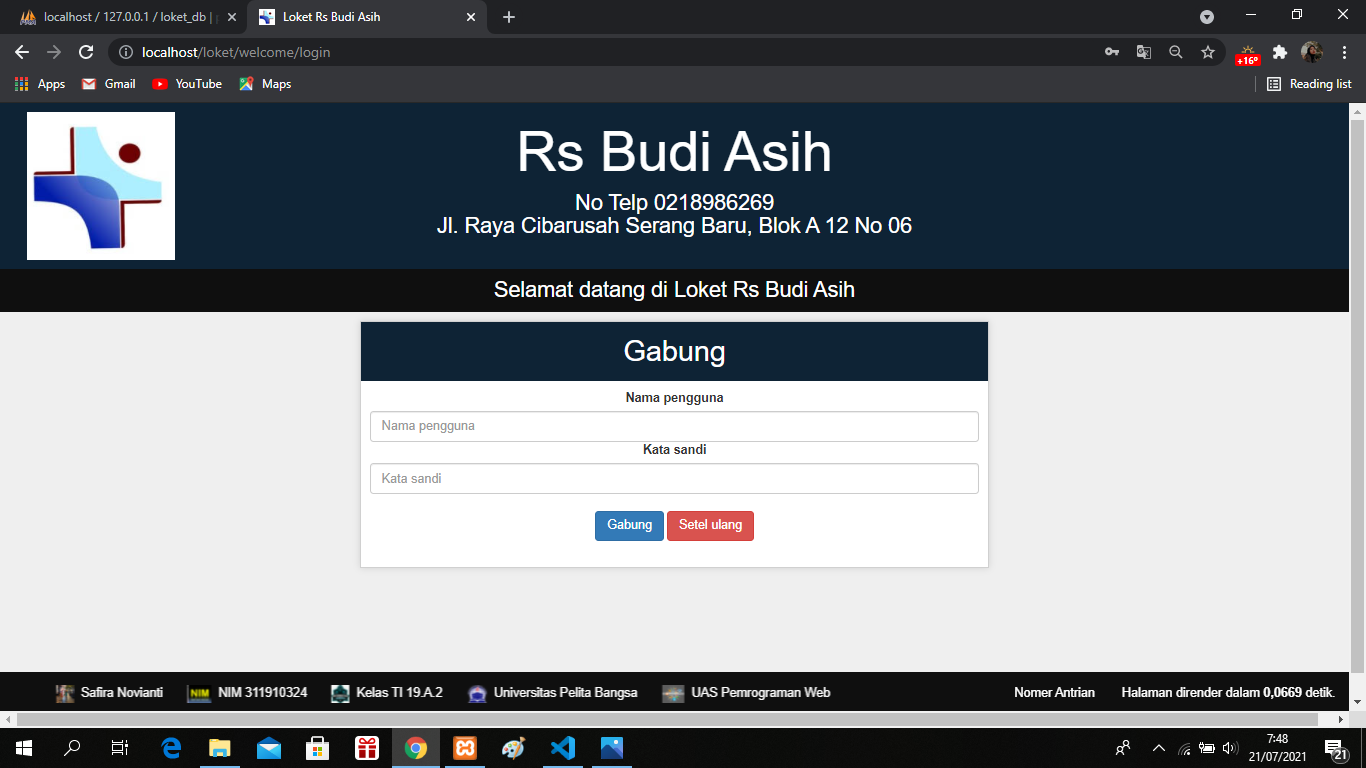The image size is (1366, 768).
Task: Click the page reload icon
Action: pyautogui.click(x=85, y=52)
